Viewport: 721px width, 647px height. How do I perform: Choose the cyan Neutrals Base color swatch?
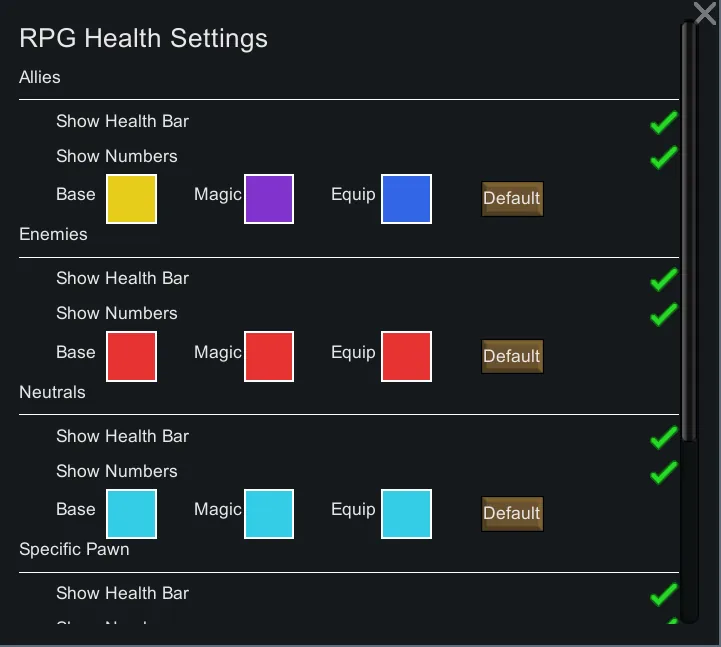[132, 514]
